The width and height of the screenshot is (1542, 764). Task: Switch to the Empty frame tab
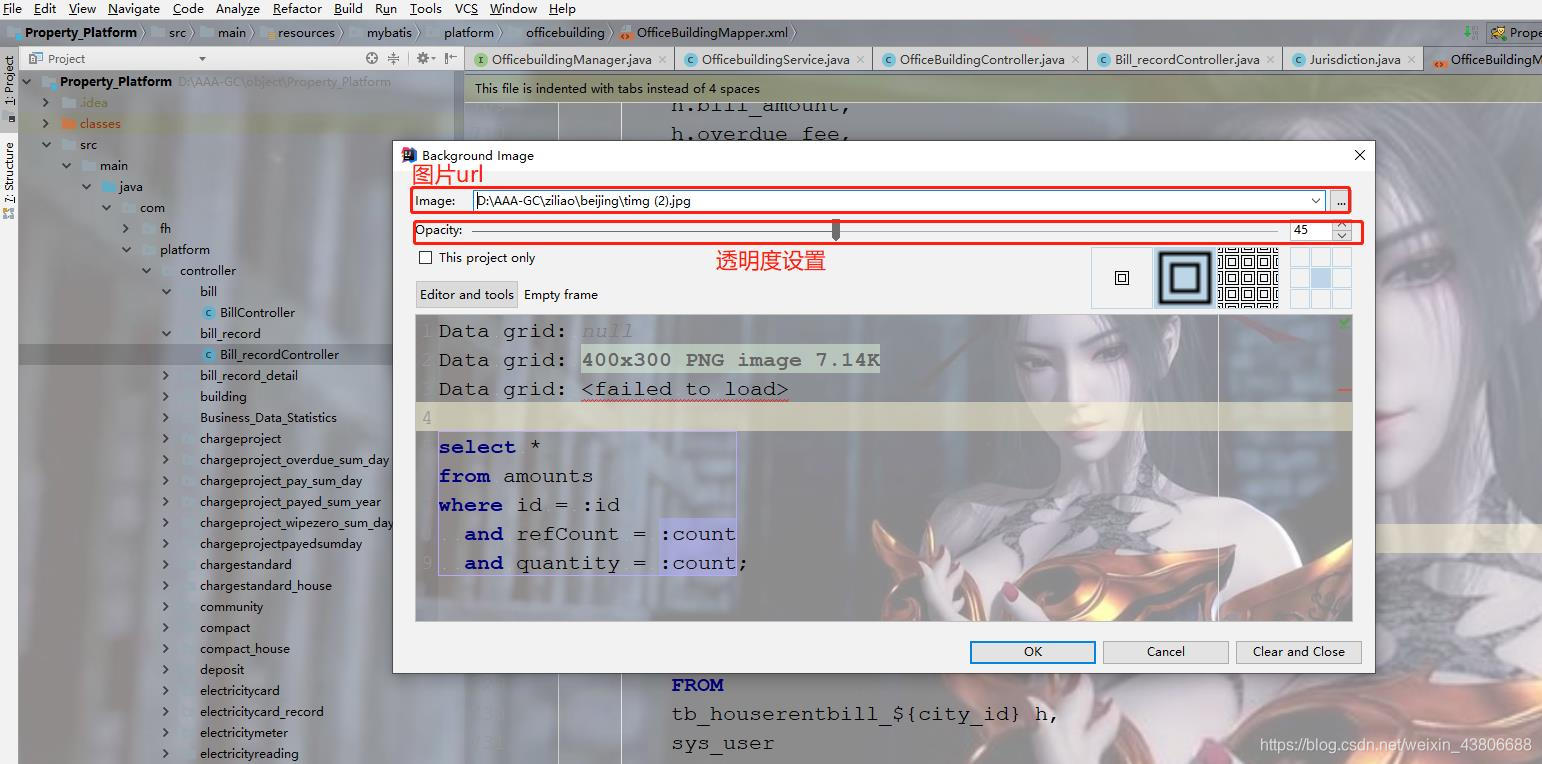pos(561,295)
